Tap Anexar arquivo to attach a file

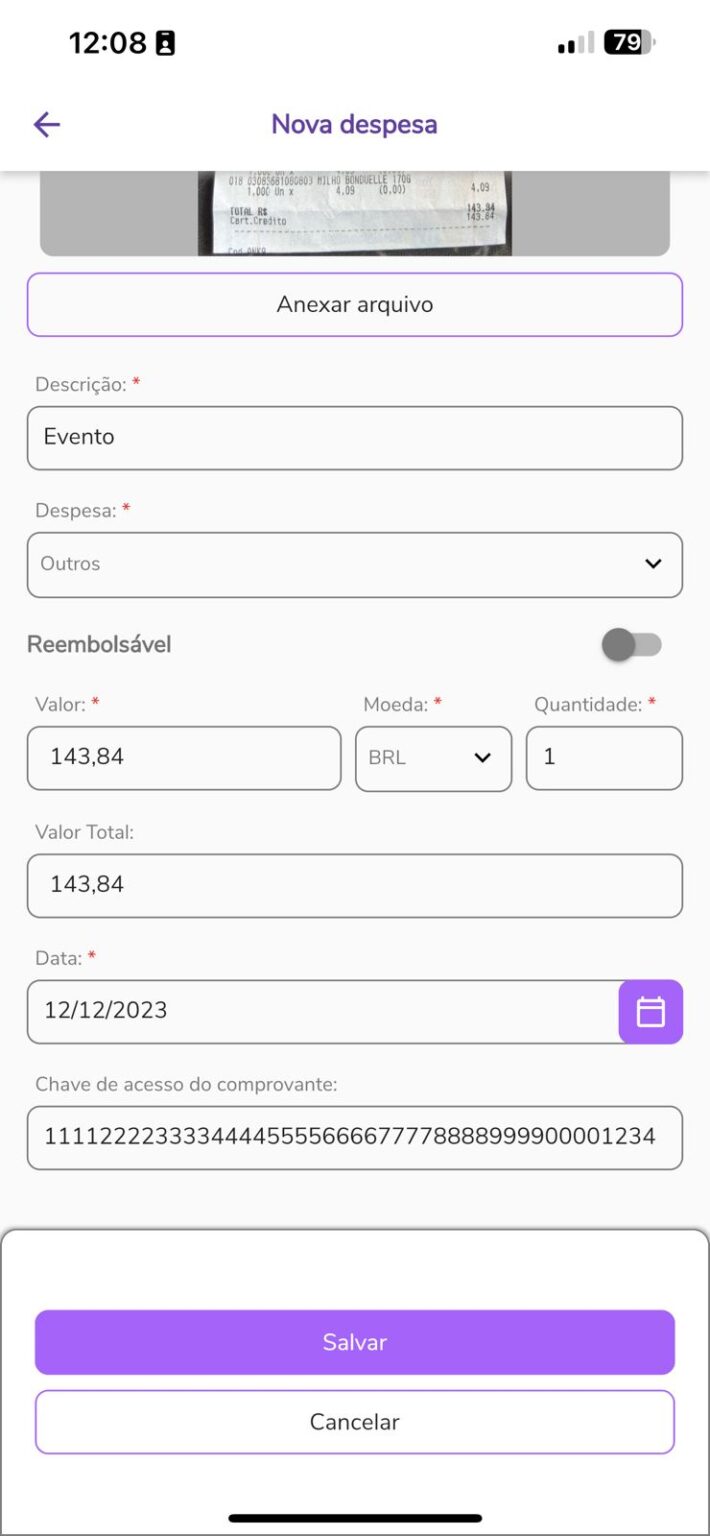click(355, 305)
